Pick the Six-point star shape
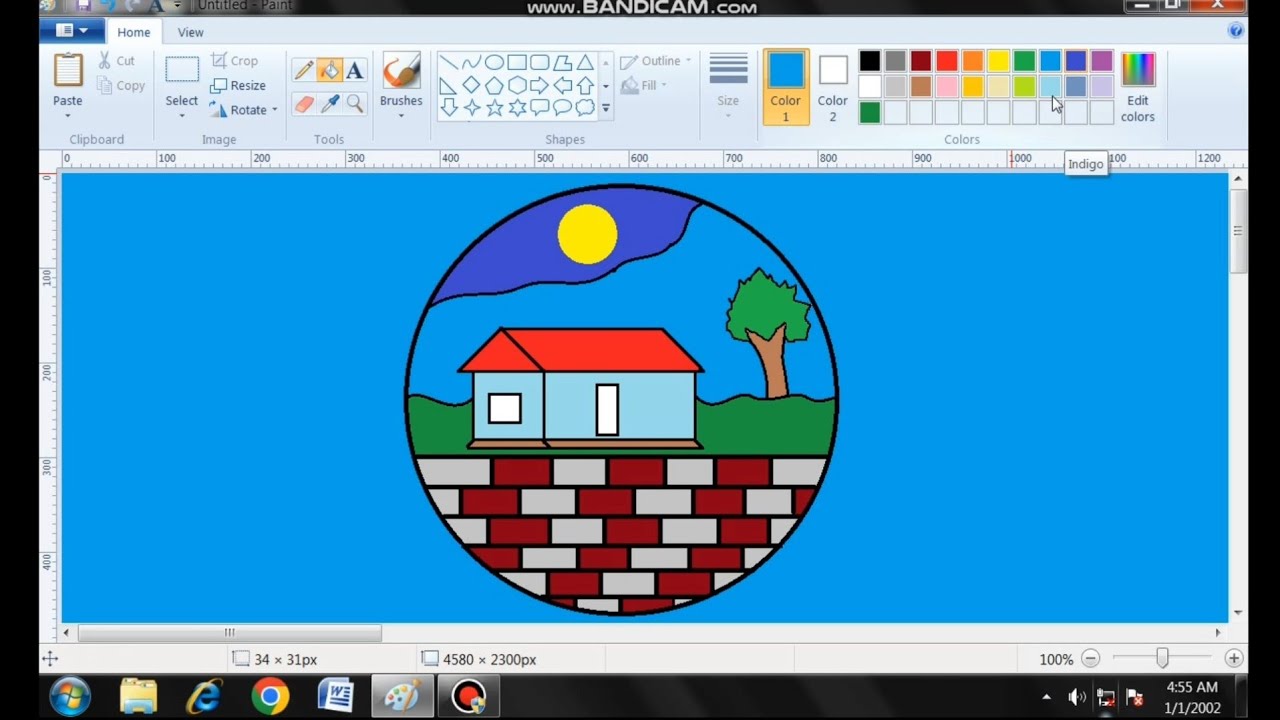This screenshot has width=1280, height=720. tap(517, 107)
